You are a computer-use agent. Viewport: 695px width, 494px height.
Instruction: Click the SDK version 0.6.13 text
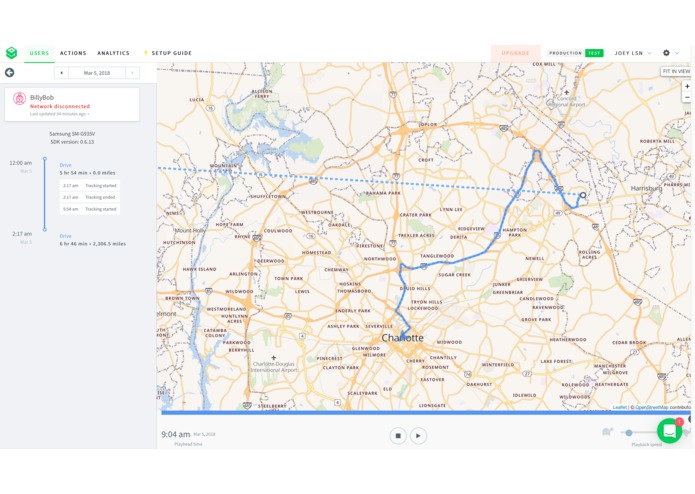click(x=72, y=142)
